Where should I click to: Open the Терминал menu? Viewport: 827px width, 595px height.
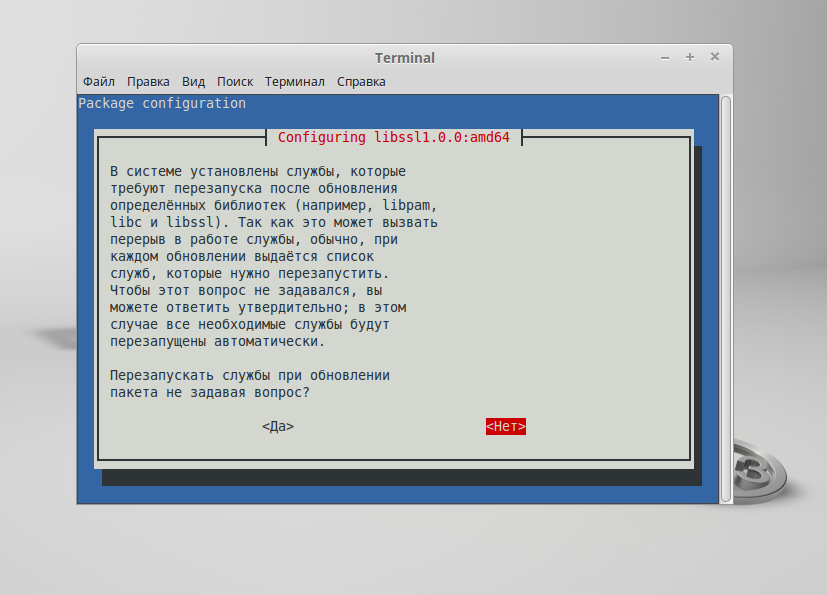pos(295,82)
